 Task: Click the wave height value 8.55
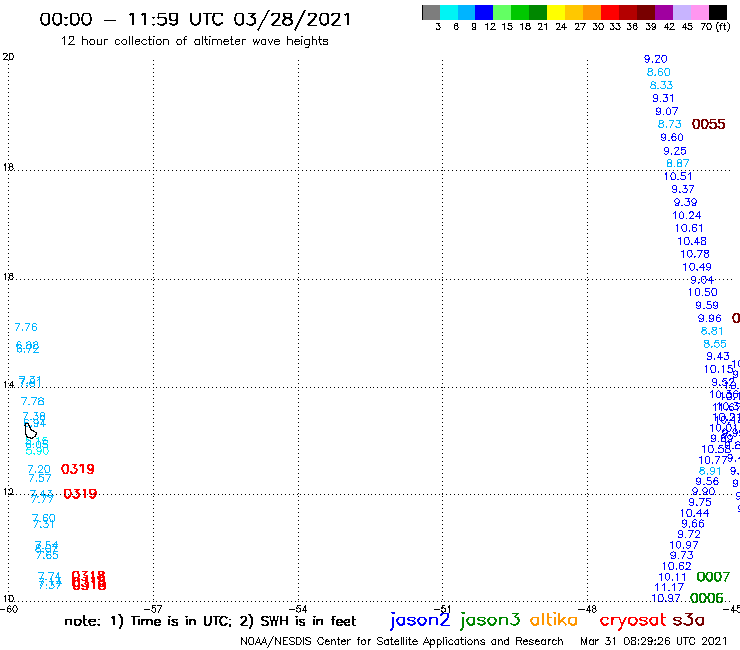[715, 344]
